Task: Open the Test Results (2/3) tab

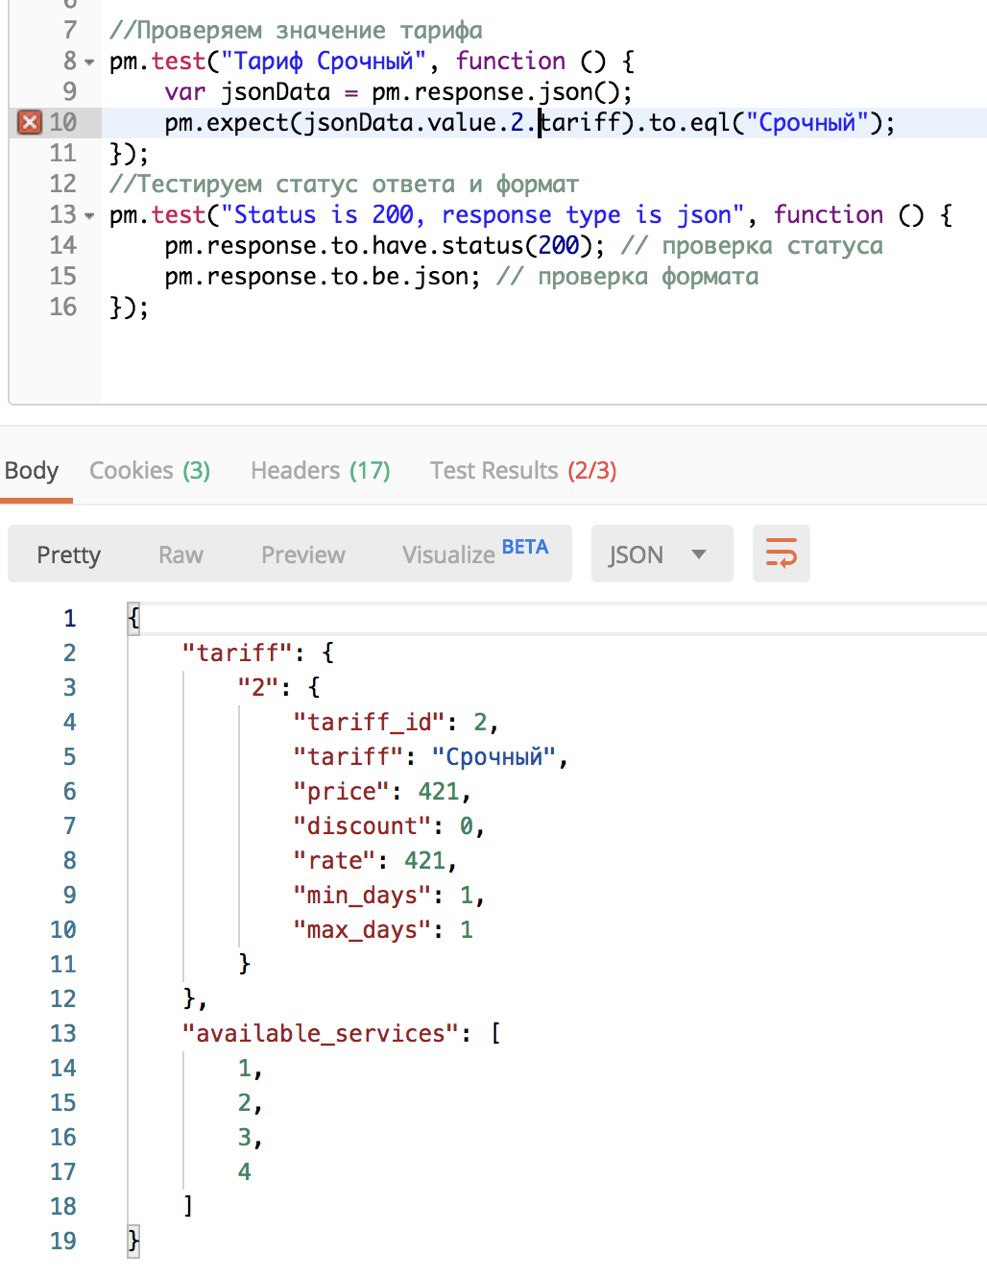Action: coord(523,470)
